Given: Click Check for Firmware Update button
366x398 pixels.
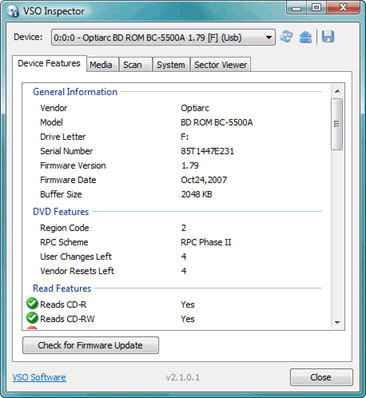Looking at the screenshot, I should (90, 345).
